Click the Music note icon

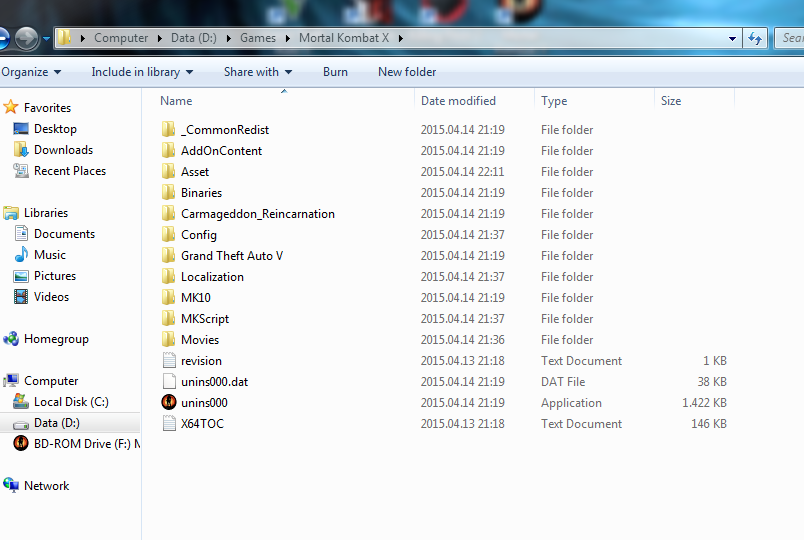click(x=21, y=254)
